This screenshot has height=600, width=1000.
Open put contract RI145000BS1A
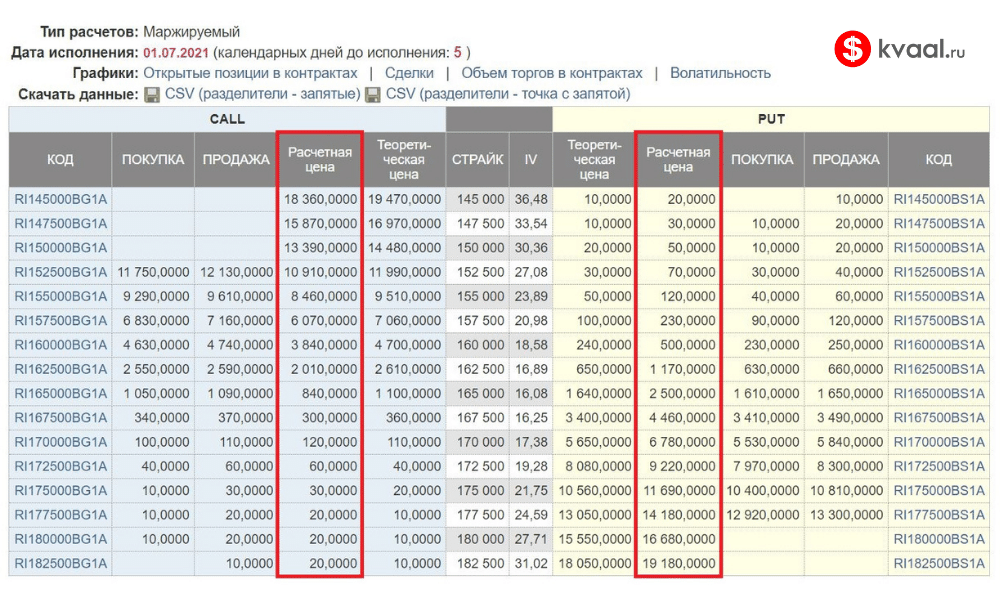[939, 200]
